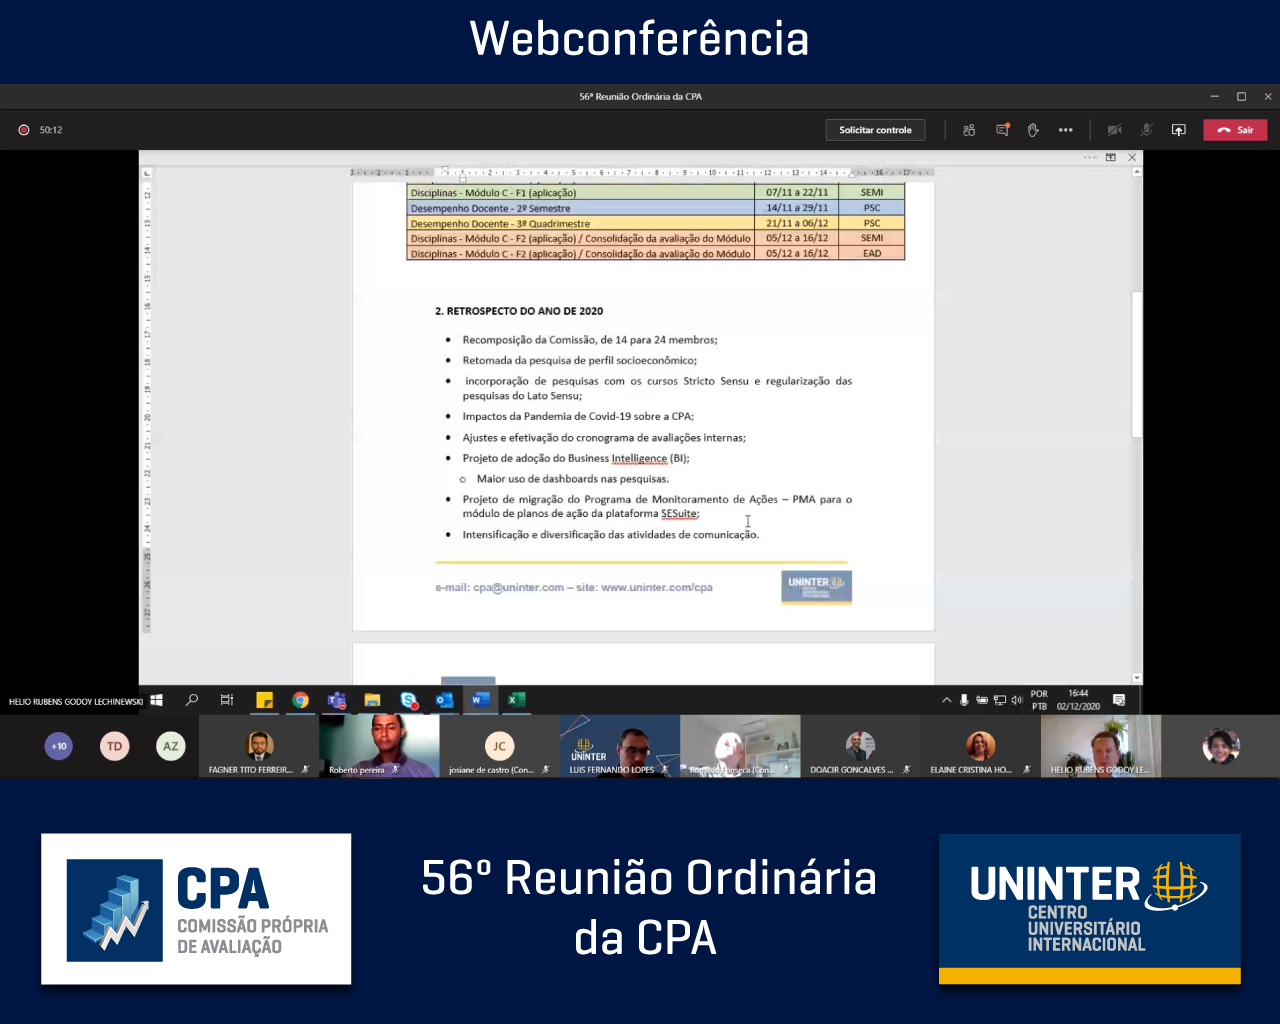Screen dimensions: 1280x1024
Task: Show the participants list in Teams
Action: click(x=969, y=130)
